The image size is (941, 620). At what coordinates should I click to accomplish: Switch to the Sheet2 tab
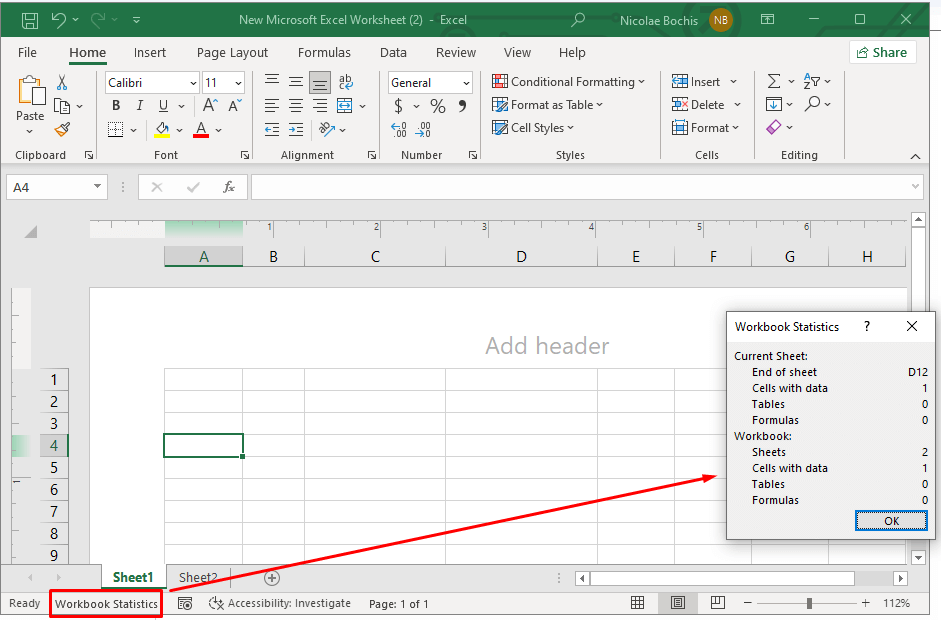pyautogui.click(x=198, y=577)
